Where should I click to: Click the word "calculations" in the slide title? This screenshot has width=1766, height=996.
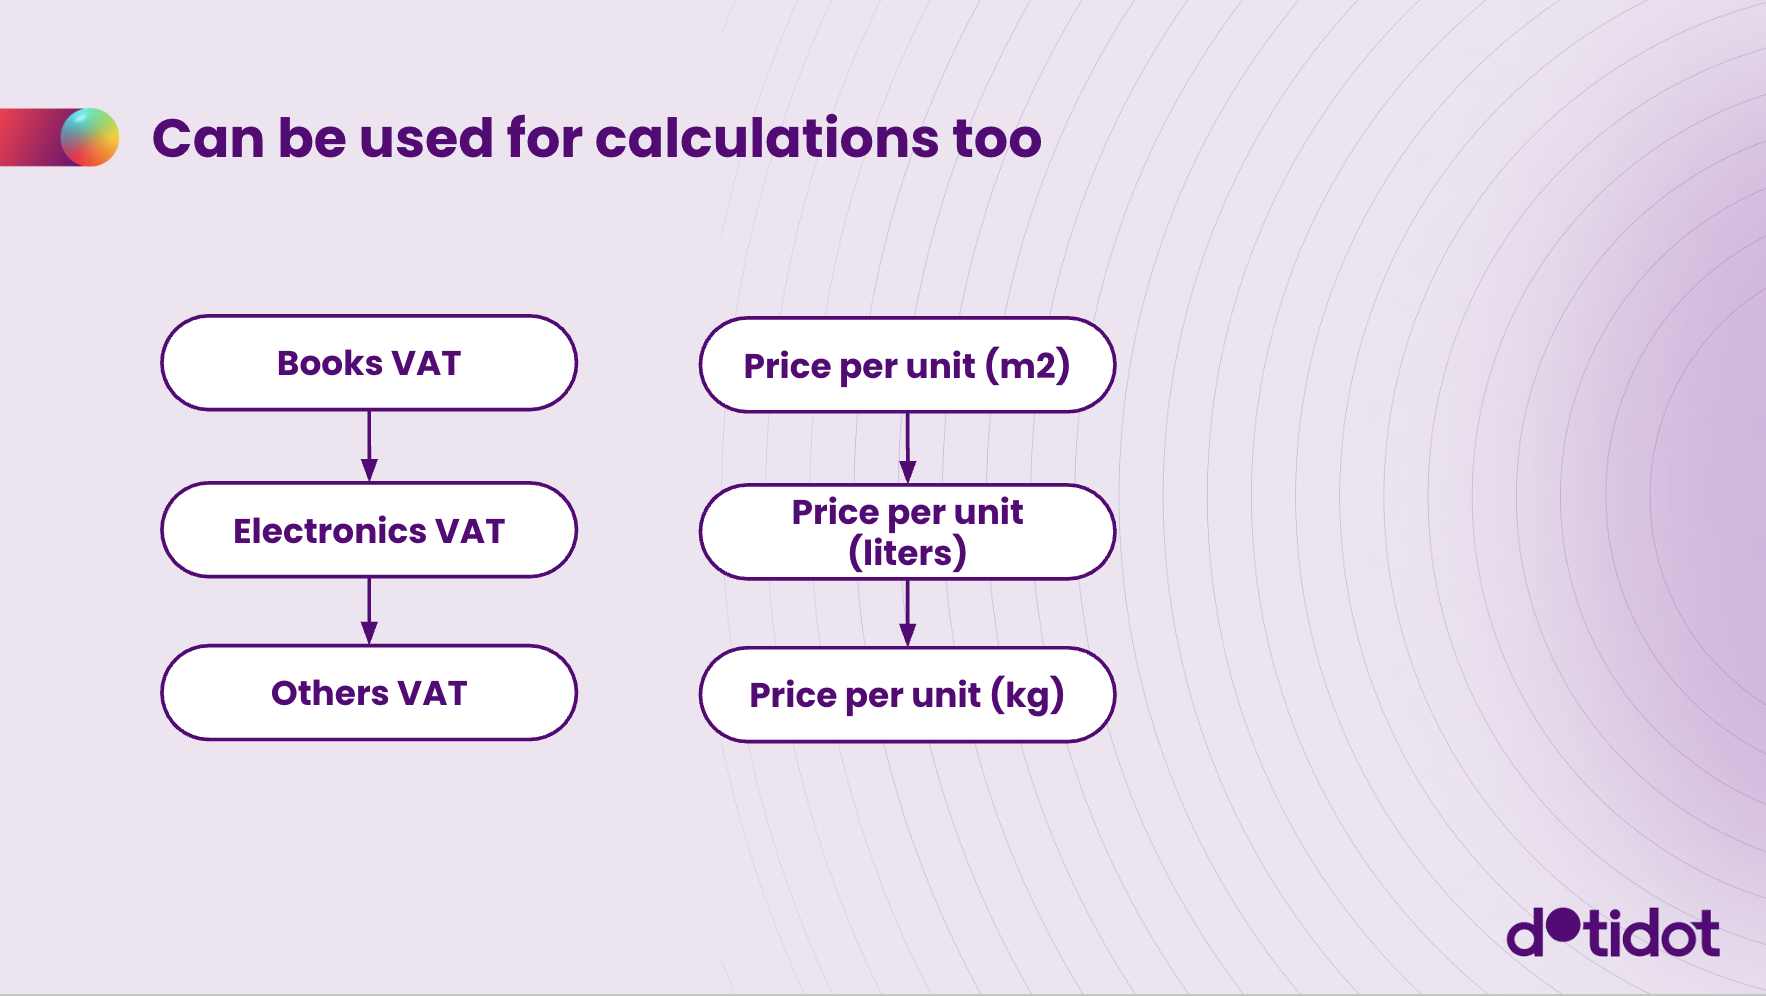[x=767, y=138]
